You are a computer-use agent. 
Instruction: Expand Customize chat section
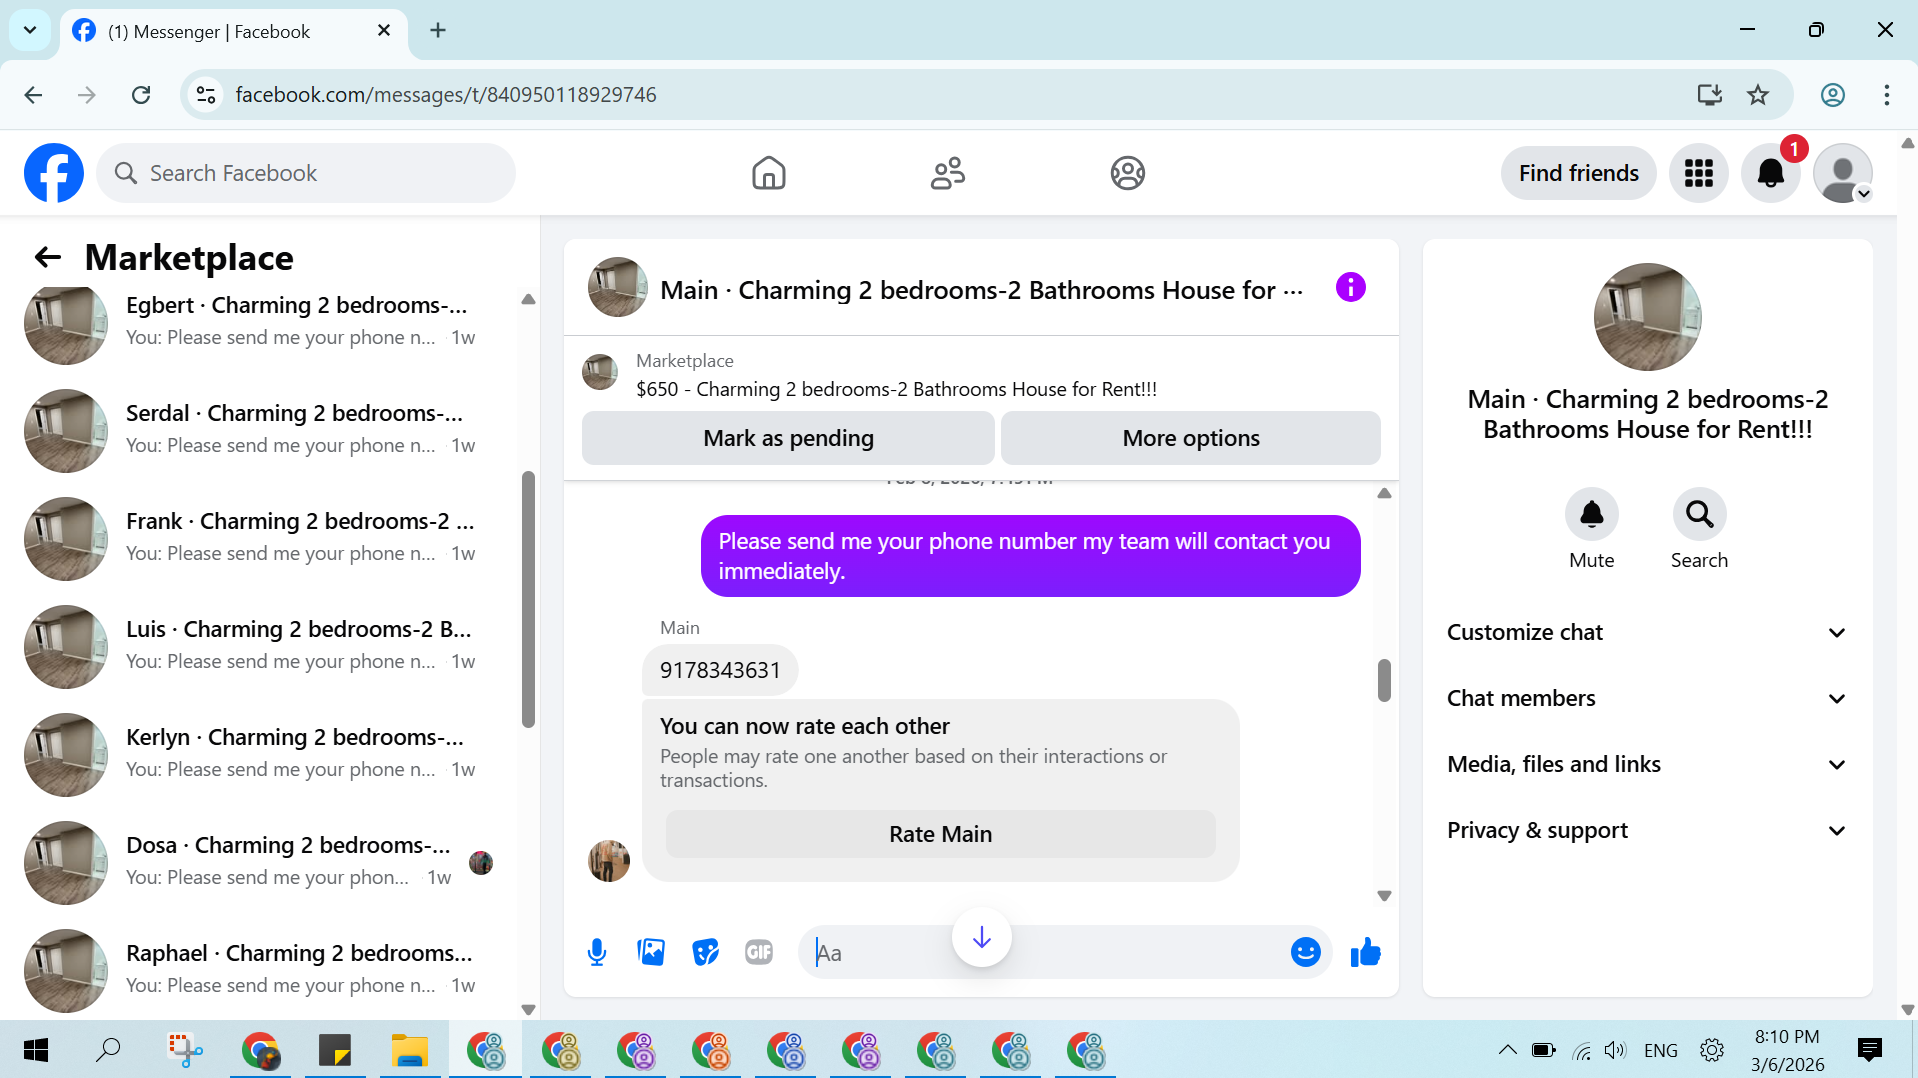click(1647, 632)
